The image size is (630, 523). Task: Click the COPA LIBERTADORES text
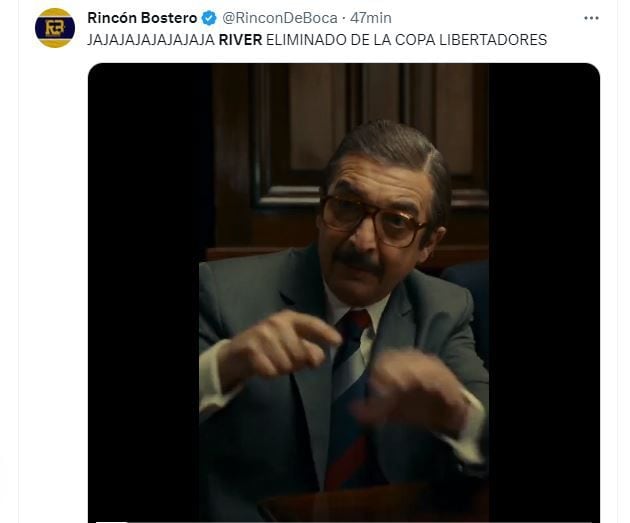click(471, 40)
